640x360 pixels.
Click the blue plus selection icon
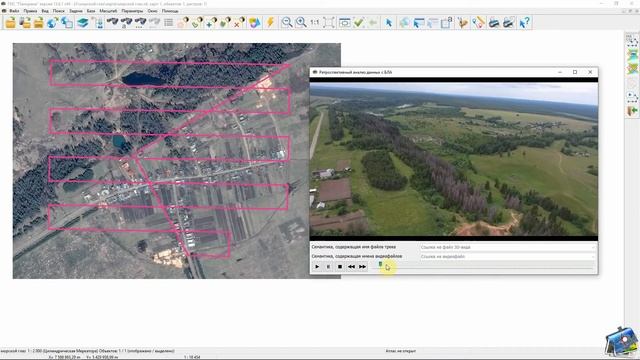click(211, 22)
